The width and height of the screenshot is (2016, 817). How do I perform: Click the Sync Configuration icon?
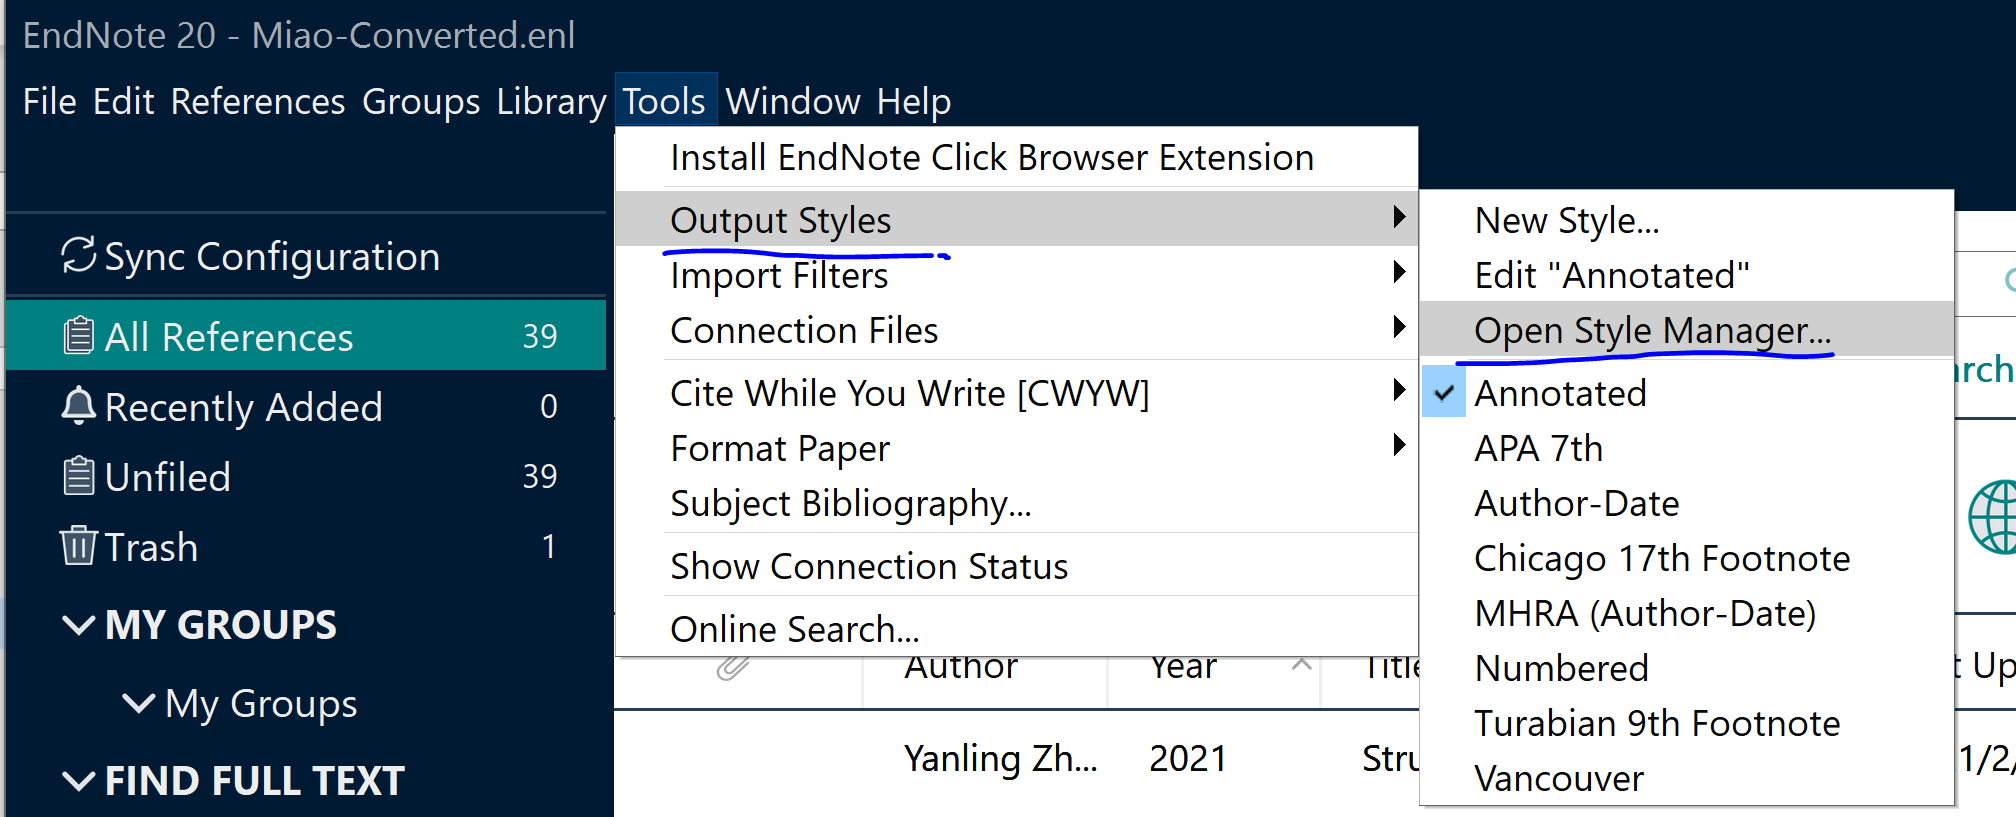pos(78,255)
